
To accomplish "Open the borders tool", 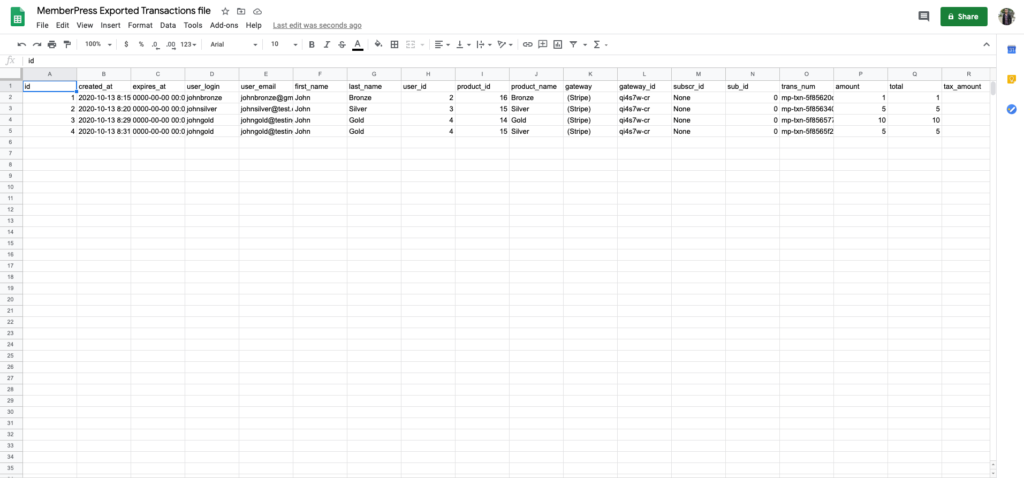I will 394,44.
